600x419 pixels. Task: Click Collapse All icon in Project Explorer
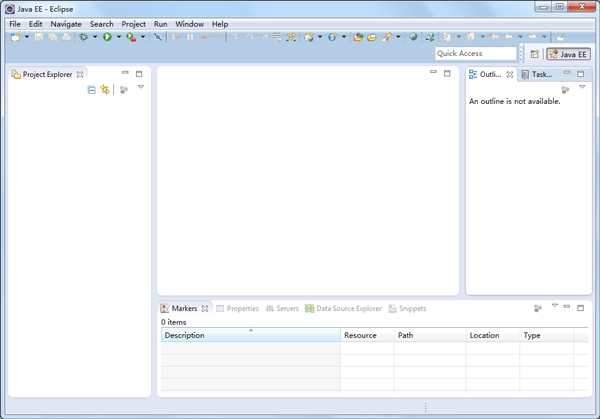pyautogui.click(x=92, y=90)
